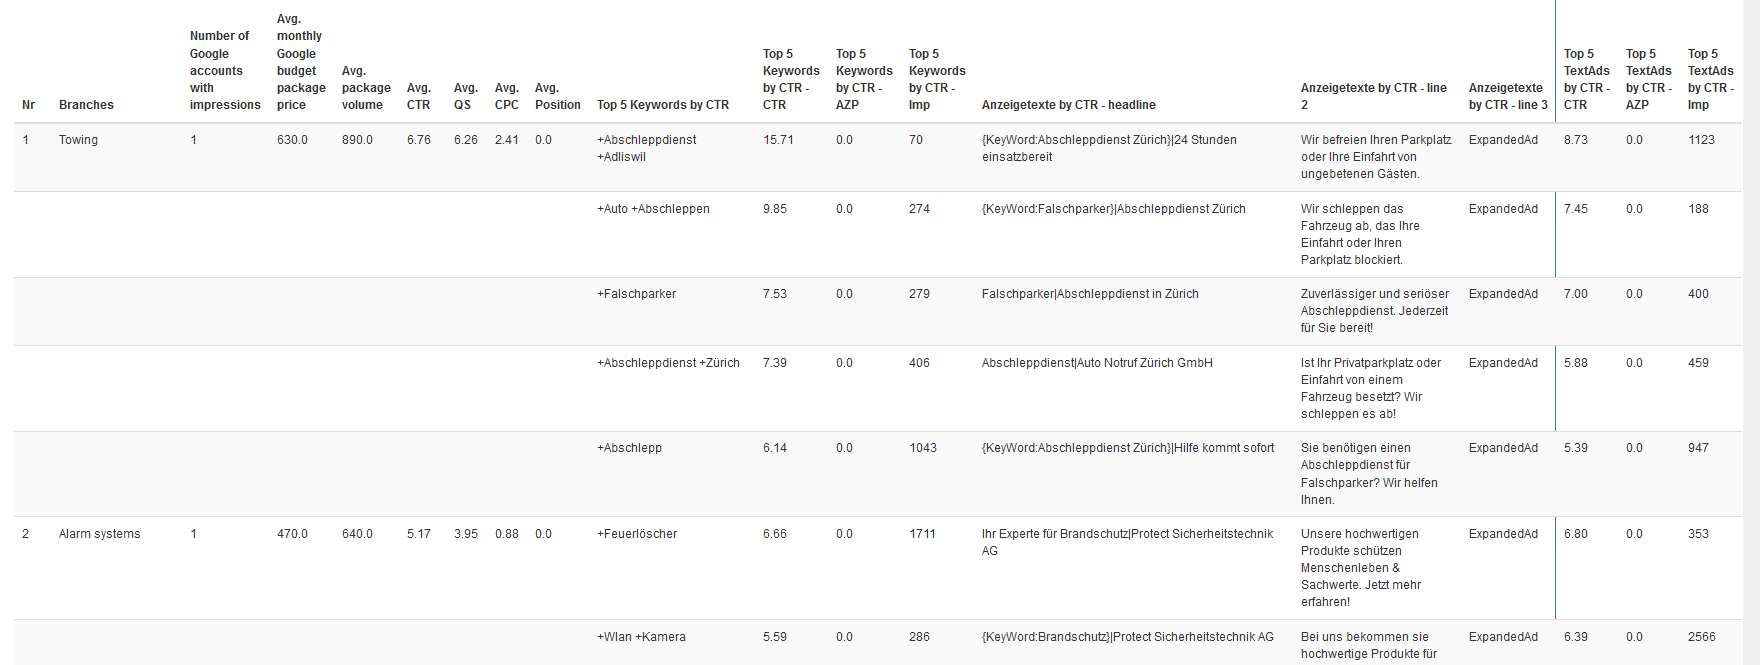Click keyword '+Abschleppdienst +Adliswil'
This screenshot has width=1760, height=665.
pyautogui.click(x=647, y=148)
